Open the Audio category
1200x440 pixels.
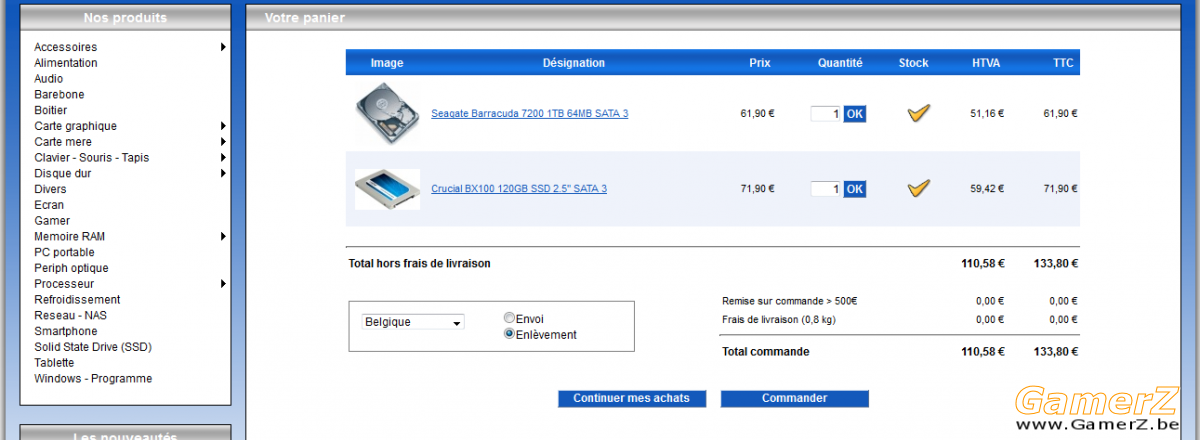[48, 79]
